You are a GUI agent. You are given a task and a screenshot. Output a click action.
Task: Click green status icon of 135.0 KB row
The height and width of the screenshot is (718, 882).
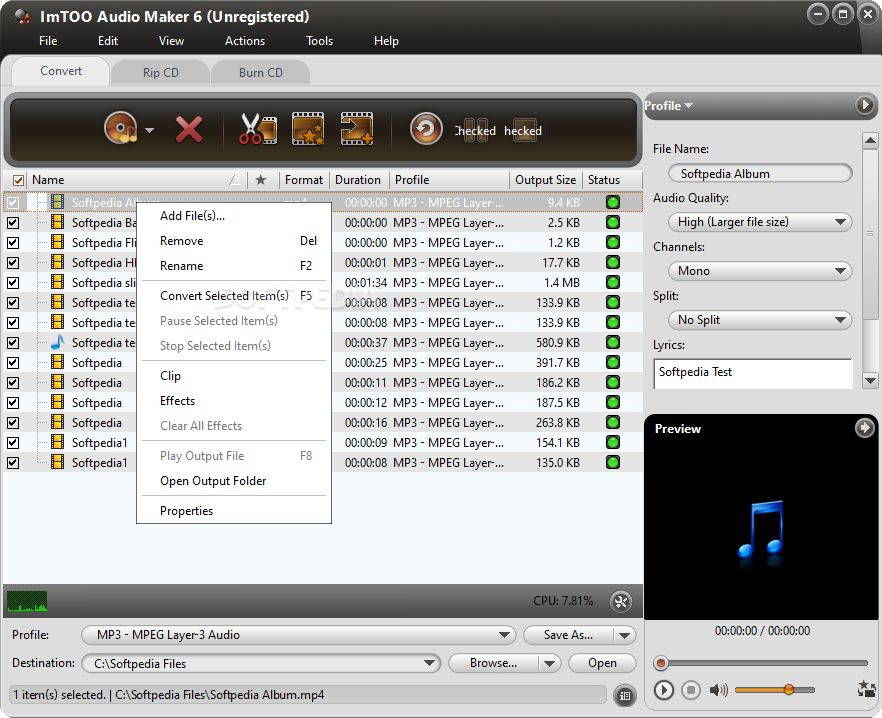pos(613,463)
